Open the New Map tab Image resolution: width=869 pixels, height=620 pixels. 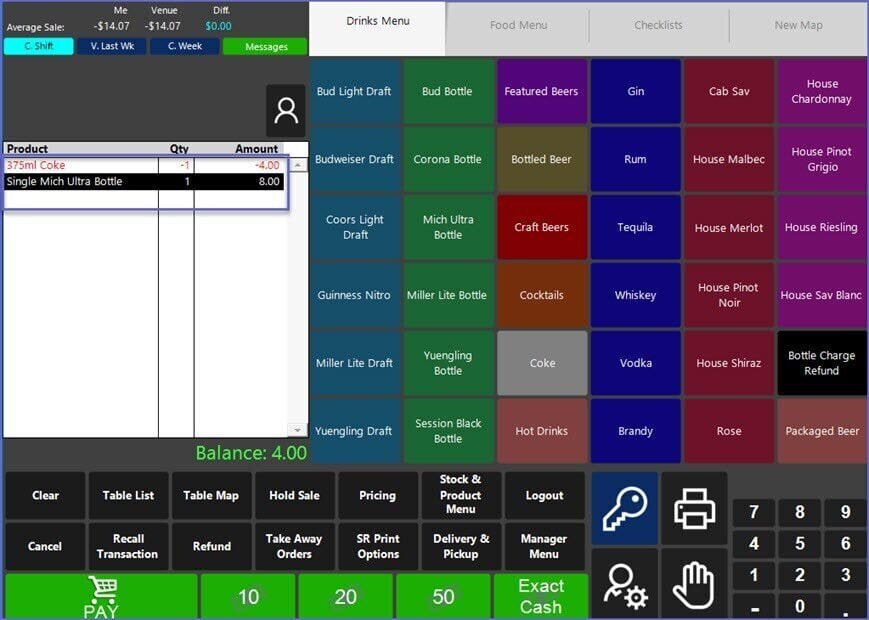pos(798,26)
